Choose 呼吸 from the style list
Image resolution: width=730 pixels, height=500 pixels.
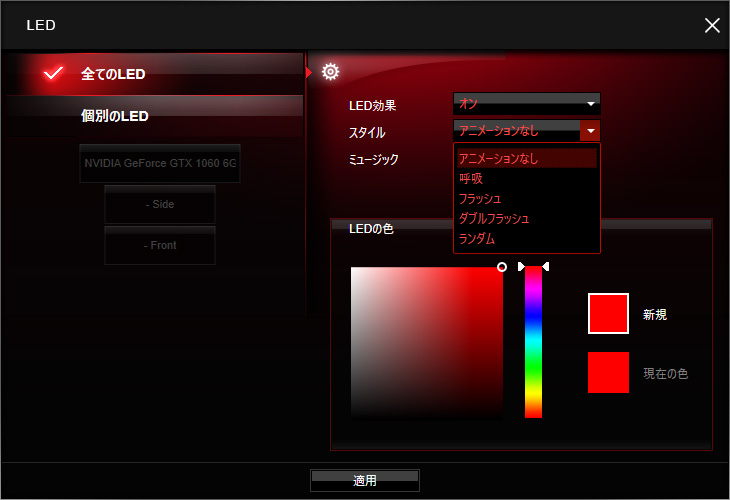point(527,178)
